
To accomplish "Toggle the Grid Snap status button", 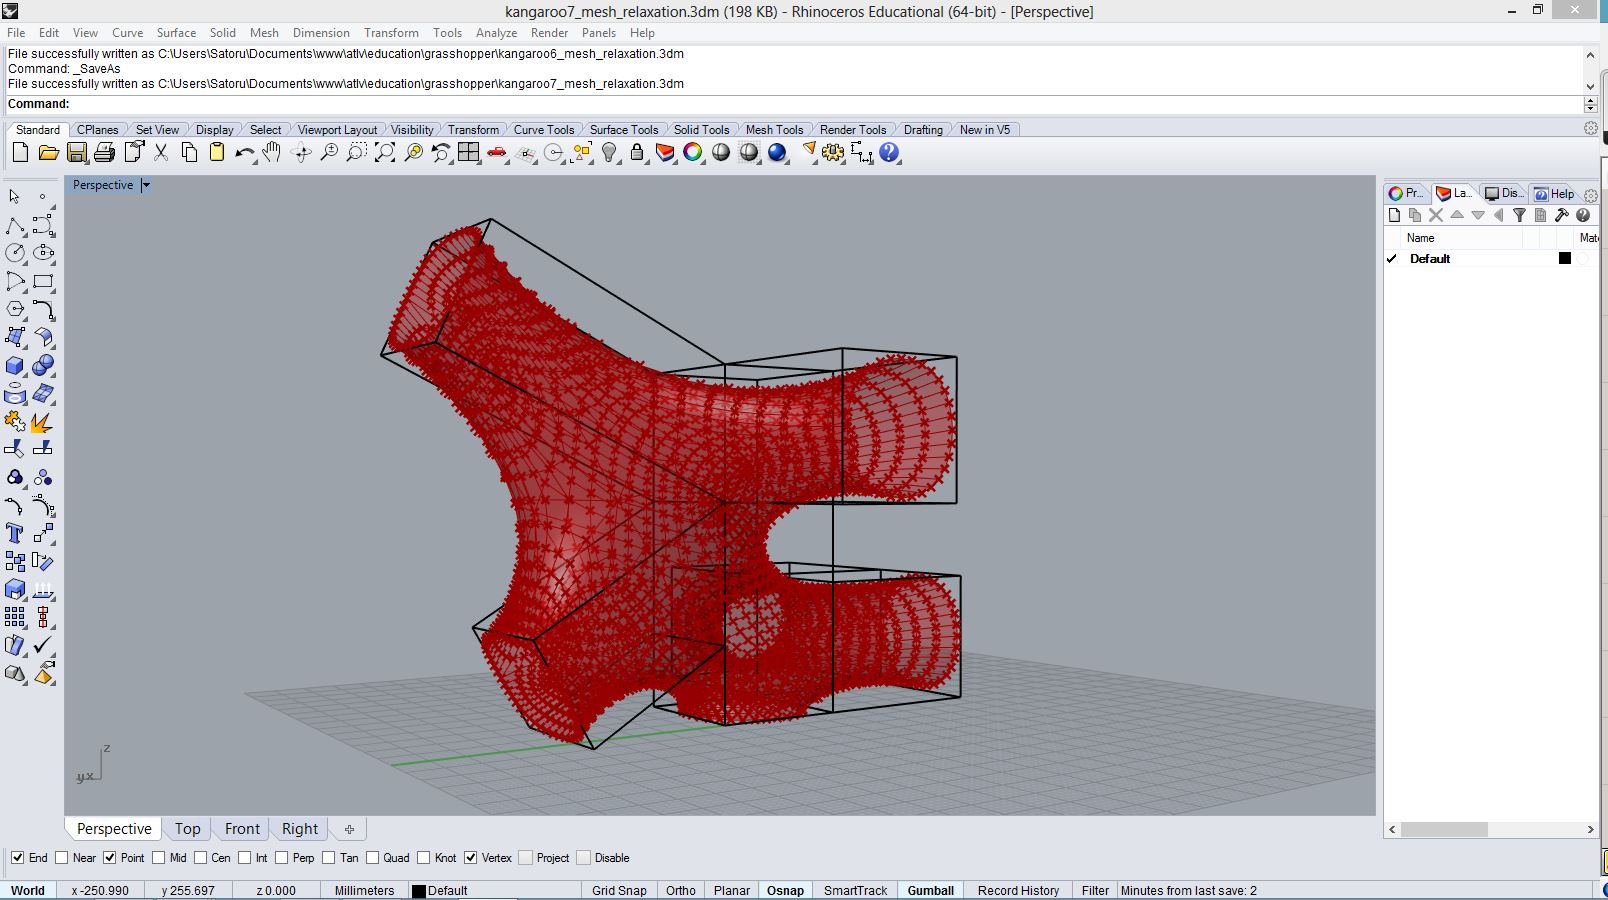I will tap(619, 890).
